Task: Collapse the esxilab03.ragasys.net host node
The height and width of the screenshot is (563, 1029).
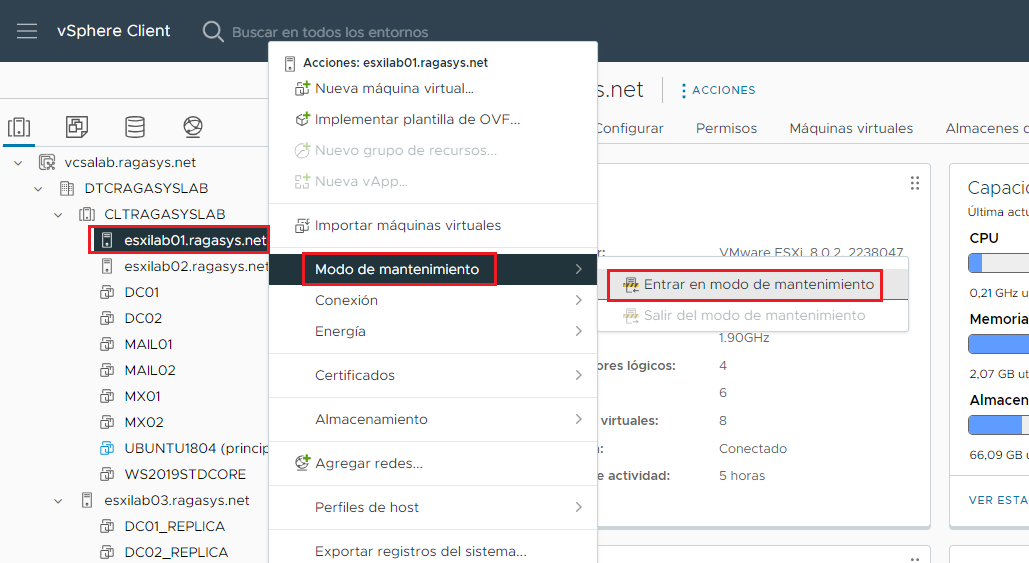Action: point(58,501)
